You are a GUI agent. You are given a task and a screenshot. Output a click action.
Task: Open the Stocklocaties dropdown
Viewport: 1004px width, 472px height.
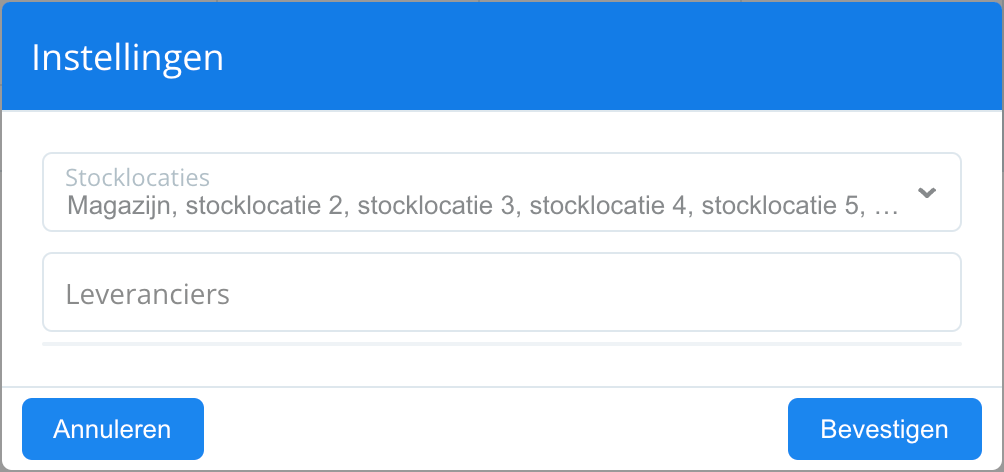502,191
